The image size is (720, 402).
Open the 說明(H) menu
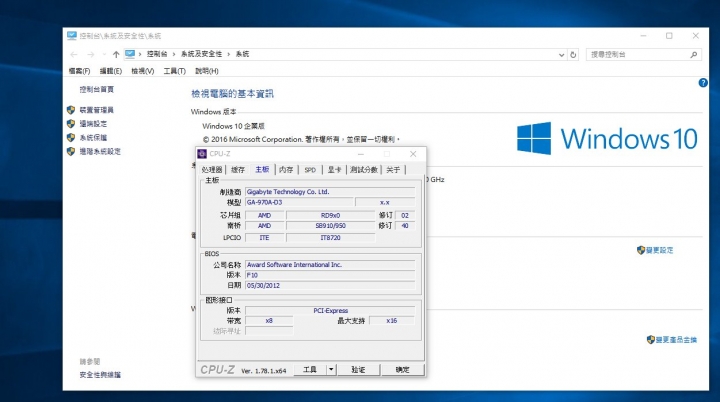(x=207, y=71)
